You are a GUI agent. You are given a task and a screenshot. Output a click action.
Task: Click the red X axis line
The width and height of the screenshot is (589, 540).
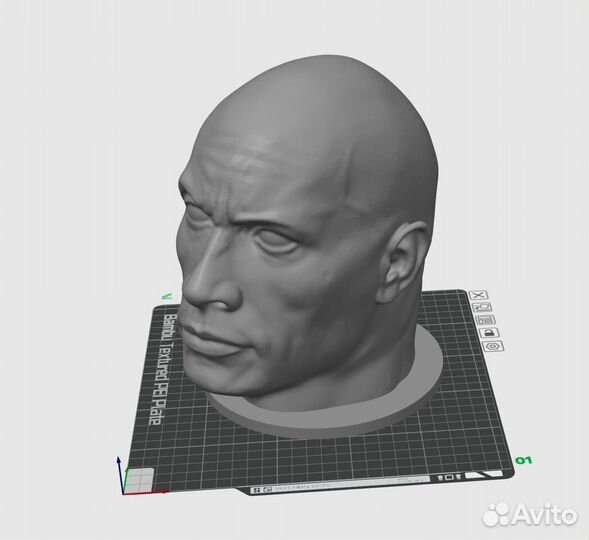click(x=146, y=492)
